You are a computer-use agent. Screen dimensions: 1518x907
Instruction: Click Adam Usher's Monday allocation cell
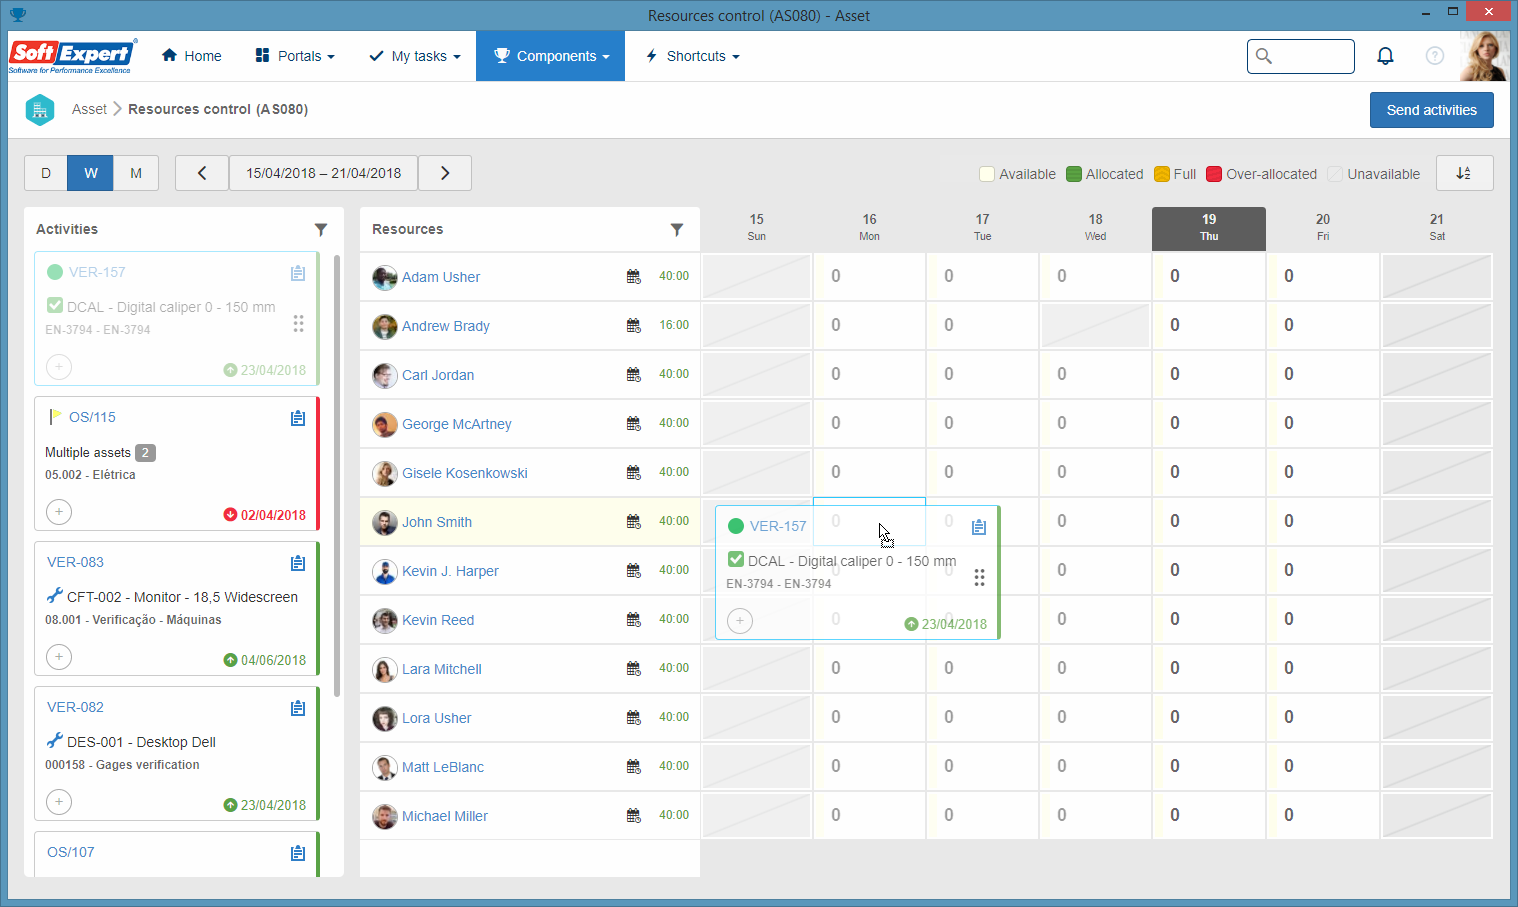coord(869,277)
